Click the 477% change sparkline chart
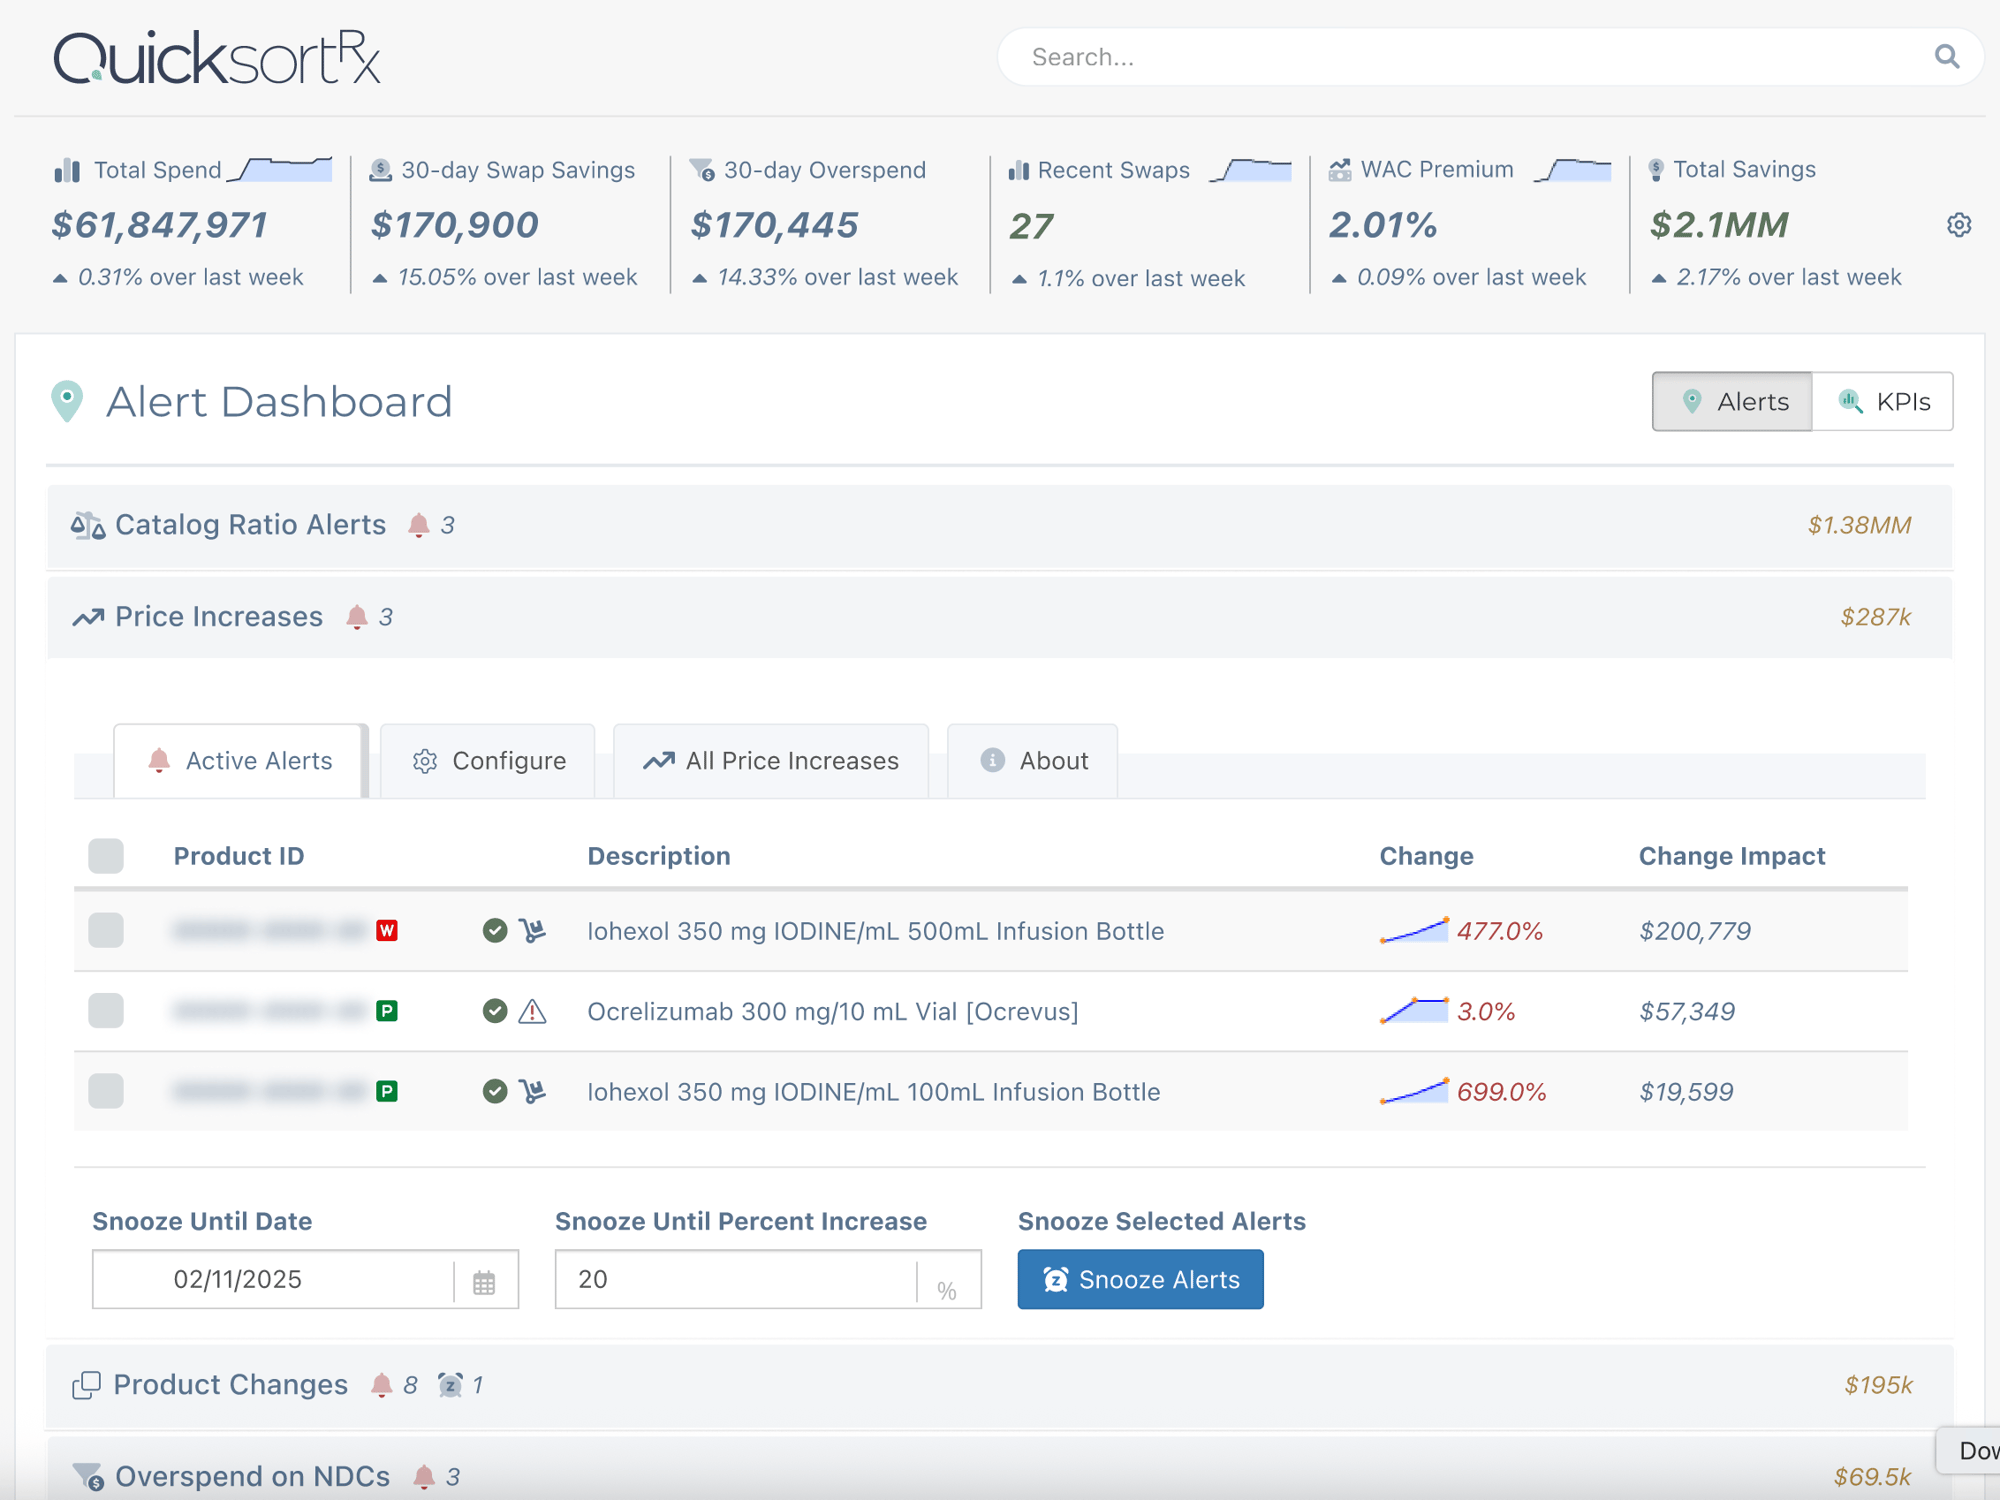Screen dimensions: 2000x1500 pyautogui.click(x=1413, y=930)
